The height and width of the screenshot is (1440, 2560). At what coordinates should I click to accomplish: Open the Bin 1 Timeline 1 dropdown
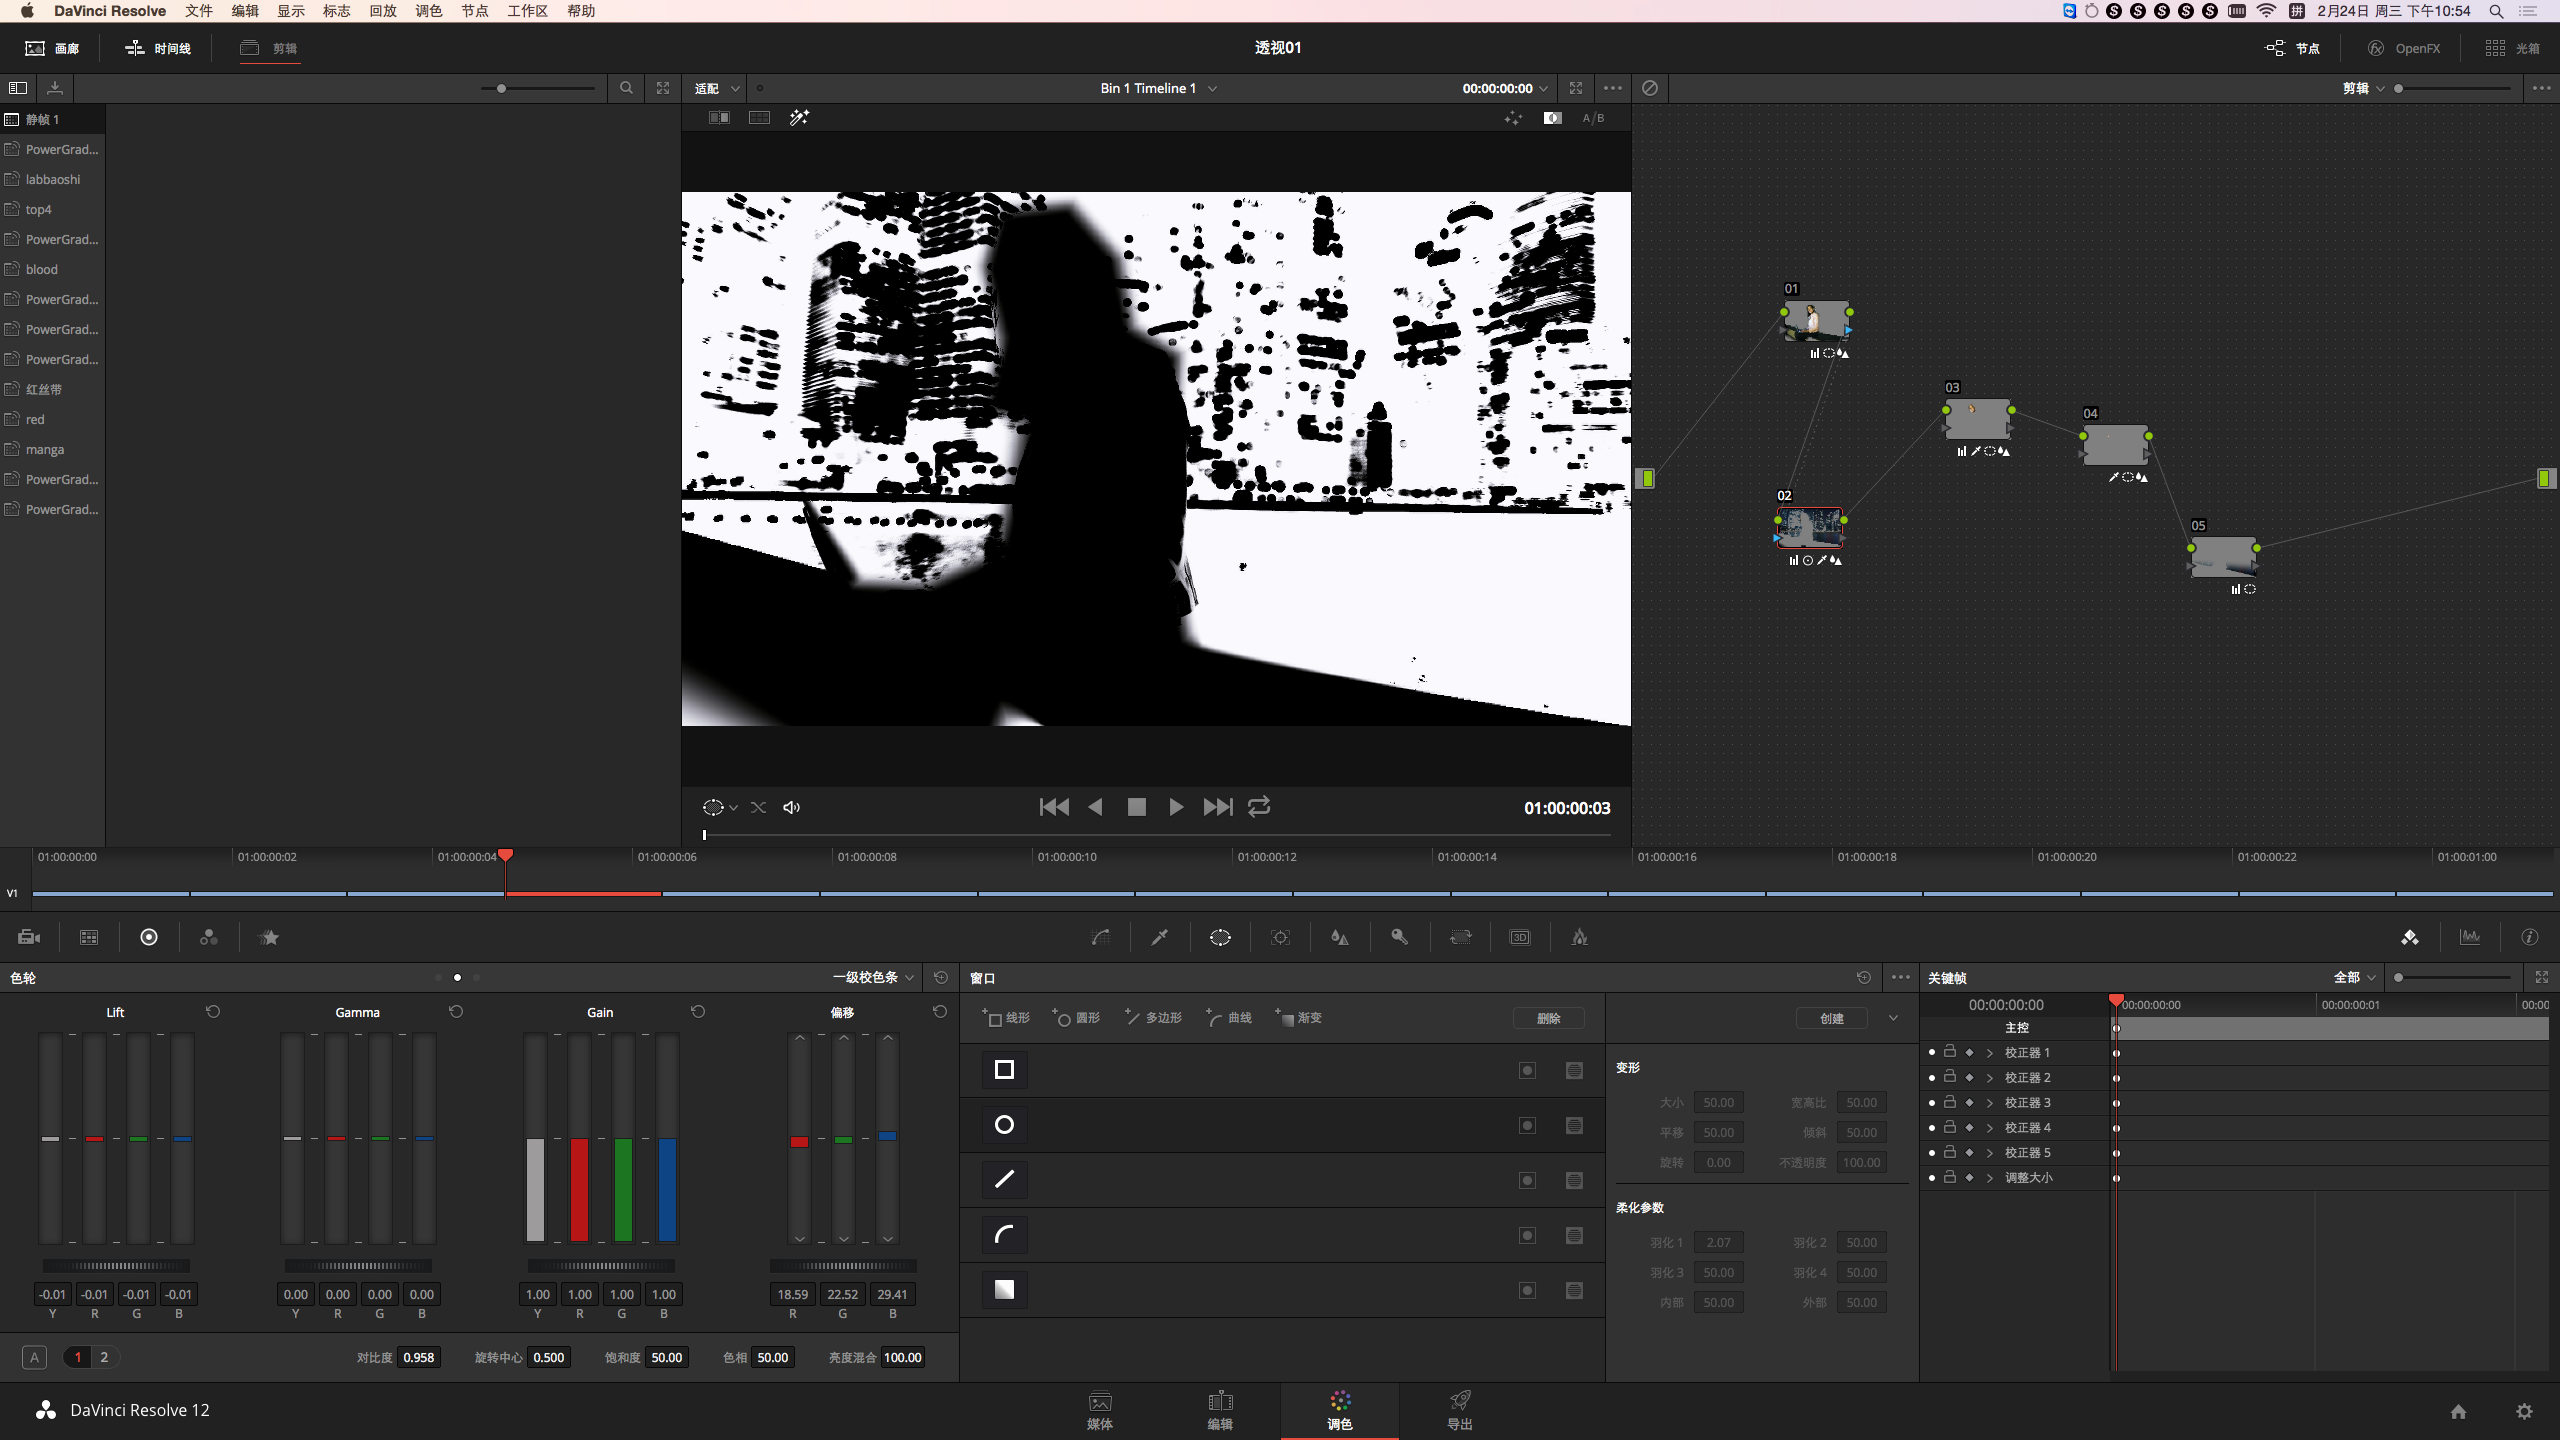tap(1158, 88)
